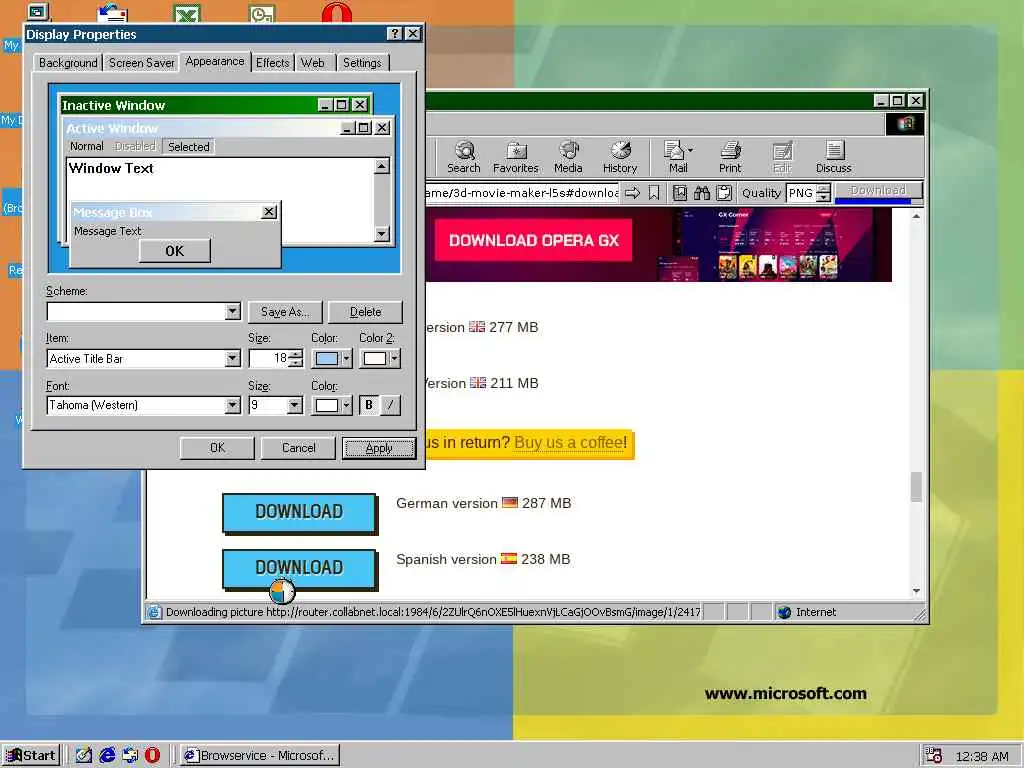
Task: Click Cancel in Display Properties dialog
Action: [298, 447]
